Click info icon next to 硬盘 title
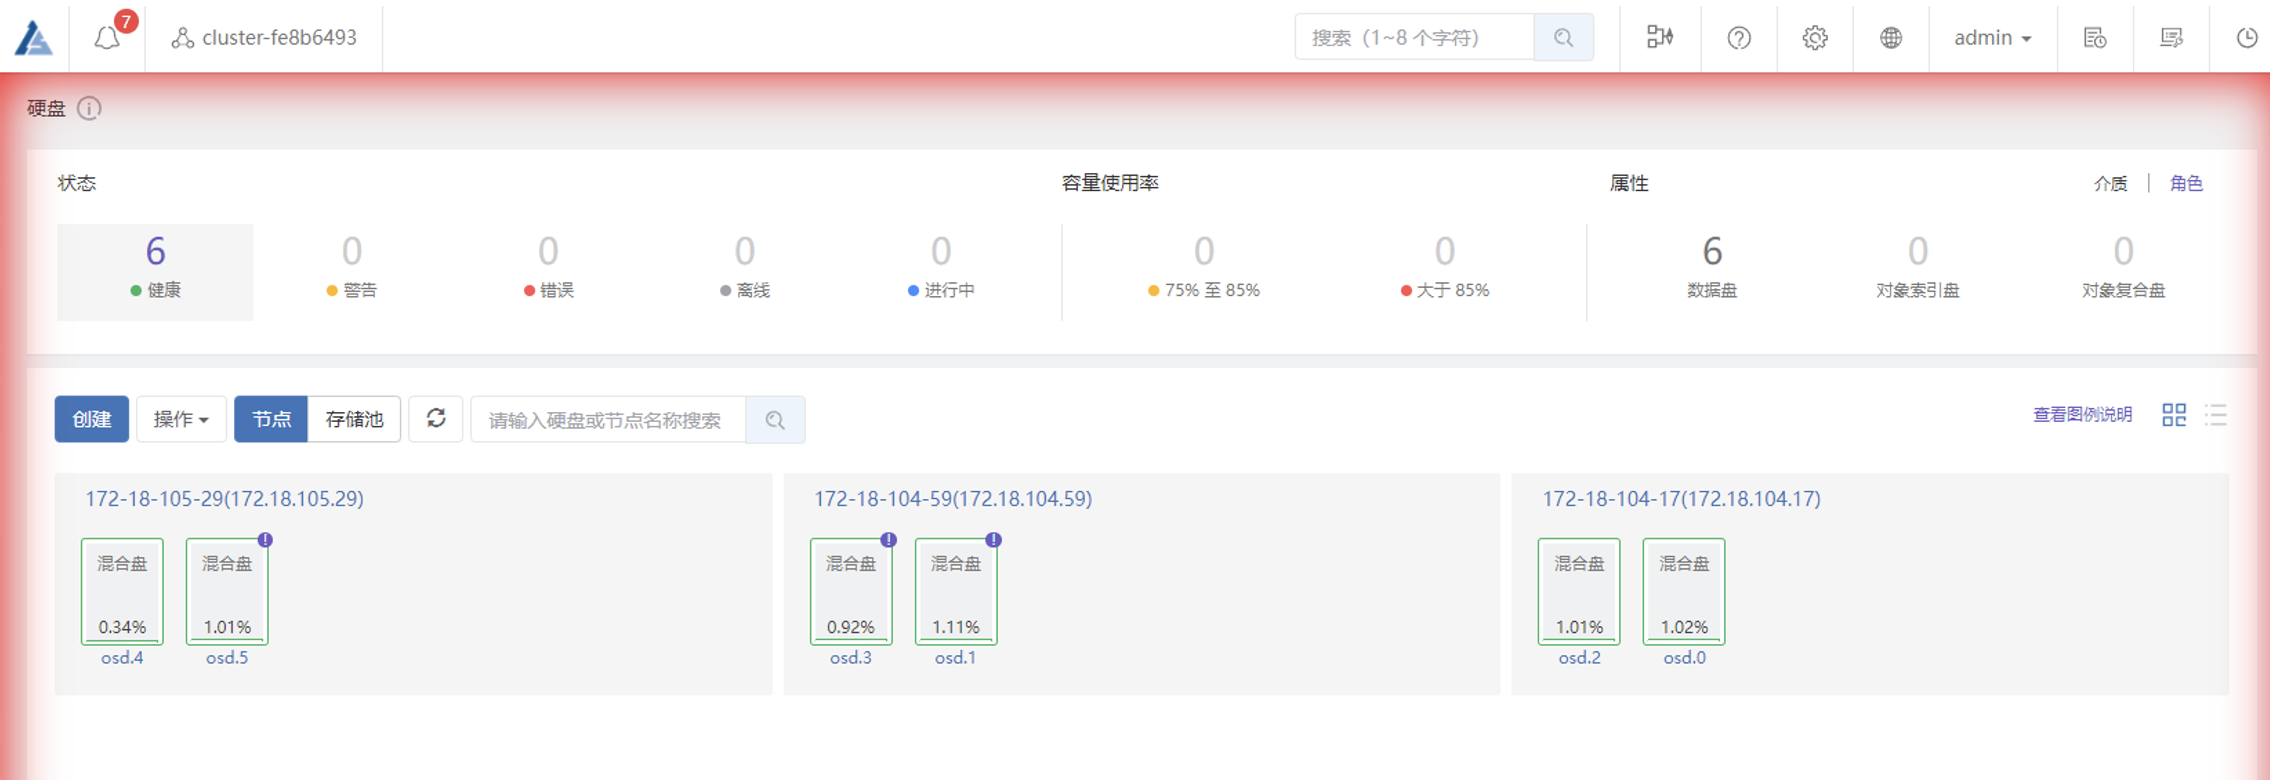Viewport: 2270px width, 780px height. (89, 108)
